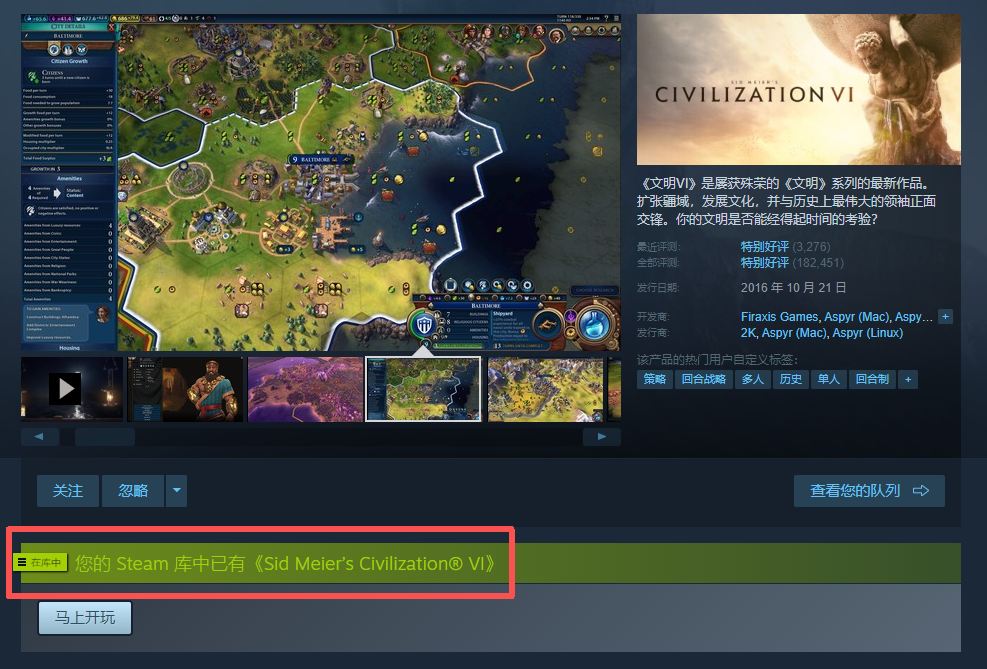
Task: Open the 历史 tag
Action: tap(791, 379)
